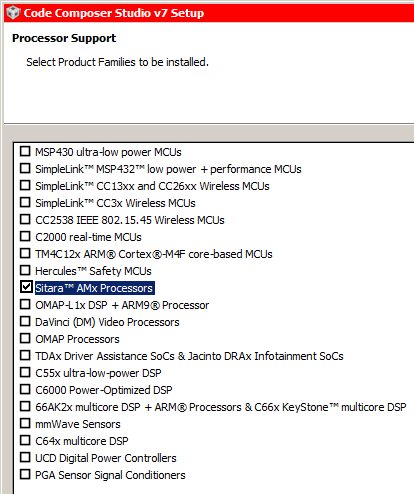Tick UCD Digital Power Controllers

(x=25, y=457)
